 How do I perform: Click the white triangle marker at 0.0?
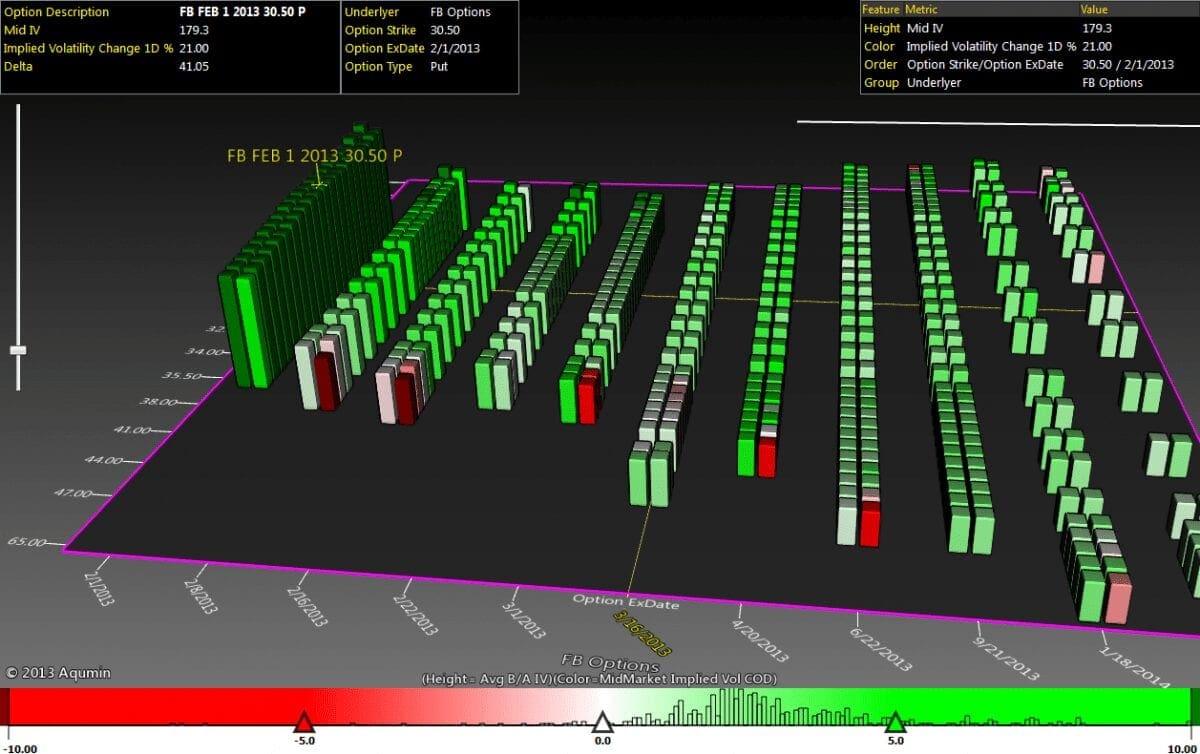pos(601,722)
